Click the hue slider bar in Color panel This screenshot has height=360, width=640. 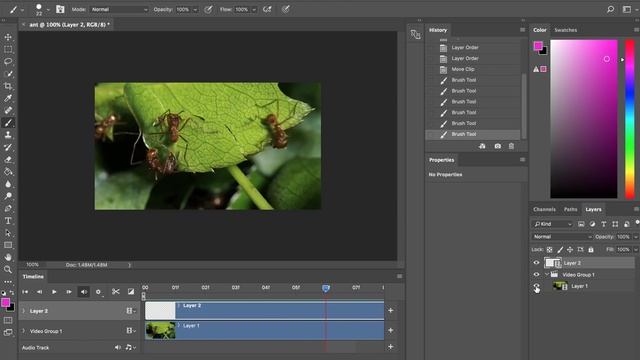630,119
